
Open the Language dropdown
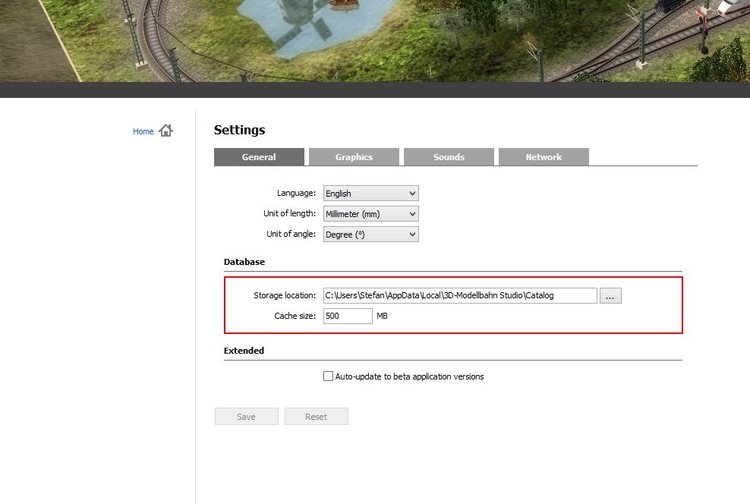tap(371, 193)
